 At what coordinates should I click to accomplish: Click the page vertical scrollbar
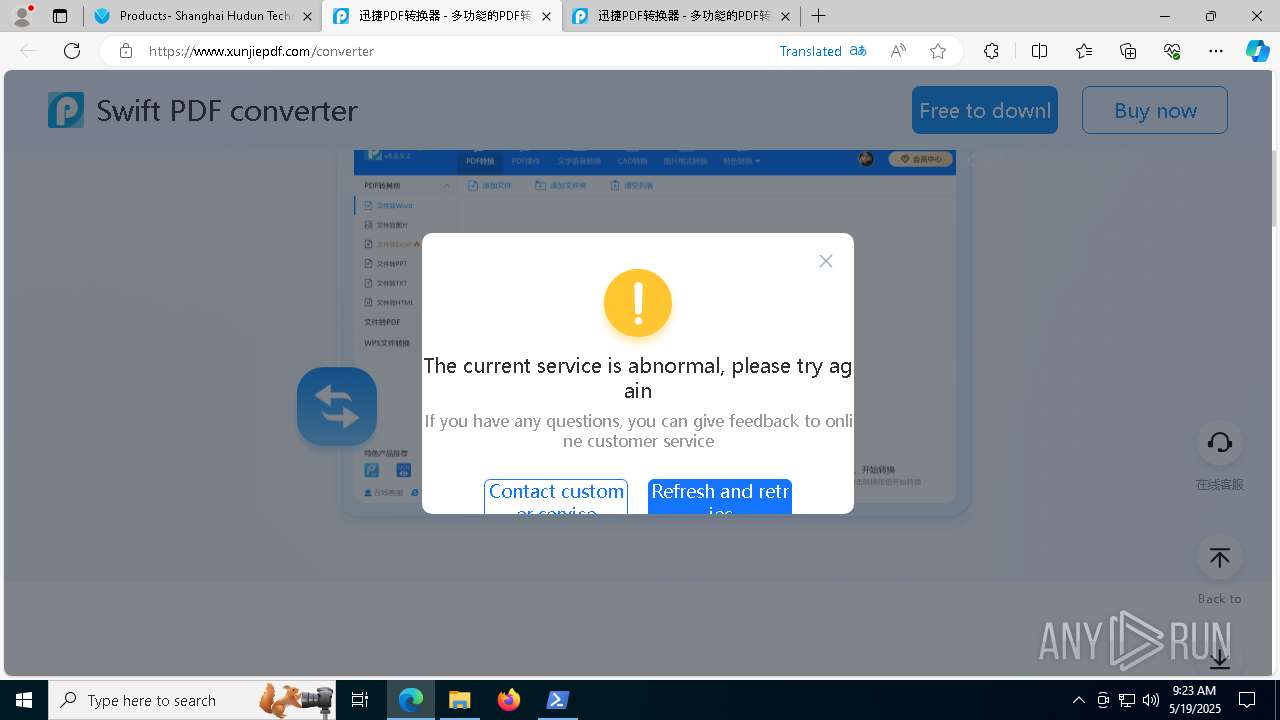1274,188
